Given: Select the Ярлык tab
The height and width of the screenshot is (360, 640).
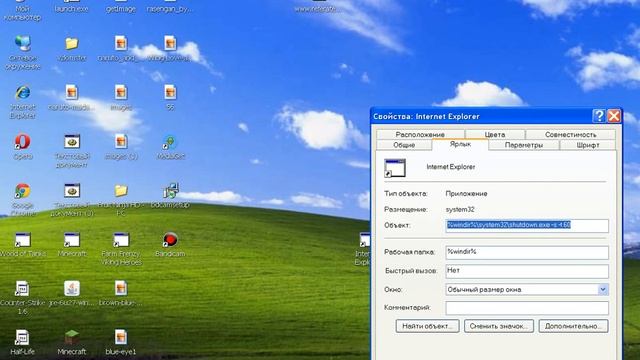Looking at the screenshot, I should tap(460, 144).
